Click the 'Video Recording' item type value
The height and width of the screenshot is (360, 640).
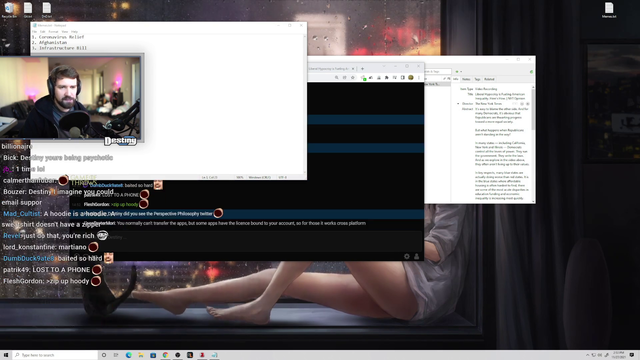tap(486, 89)
